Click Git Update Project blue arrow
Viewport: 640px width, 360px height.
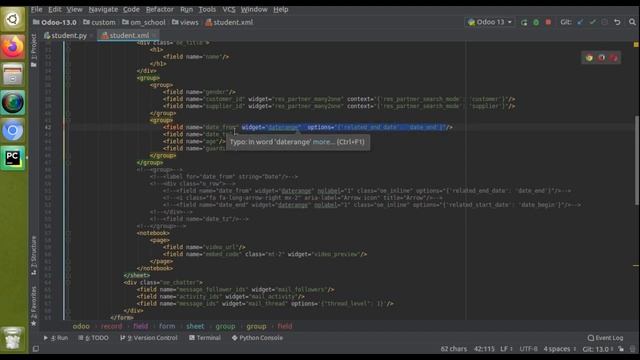pos(580,22)
